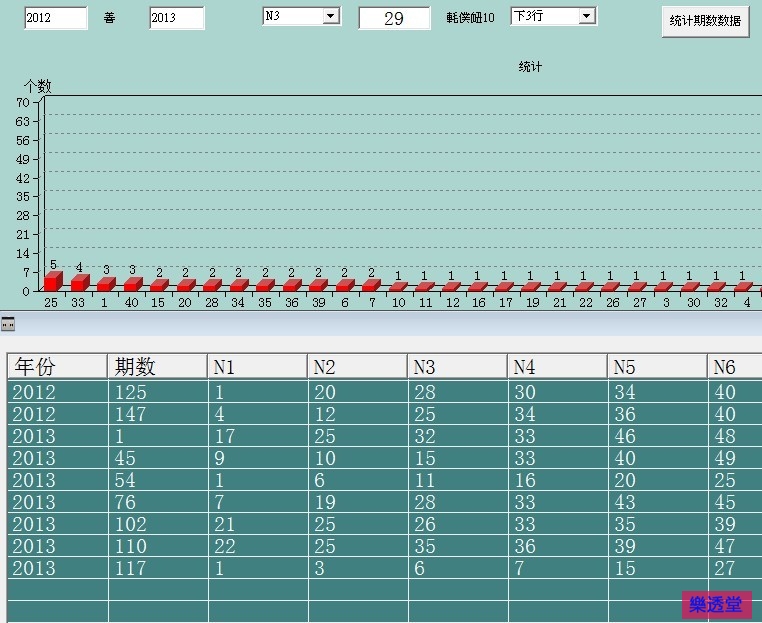Click the start year field showing 2012
The width and height of the screenshot is (762, 623).
[x=55, y=18]
